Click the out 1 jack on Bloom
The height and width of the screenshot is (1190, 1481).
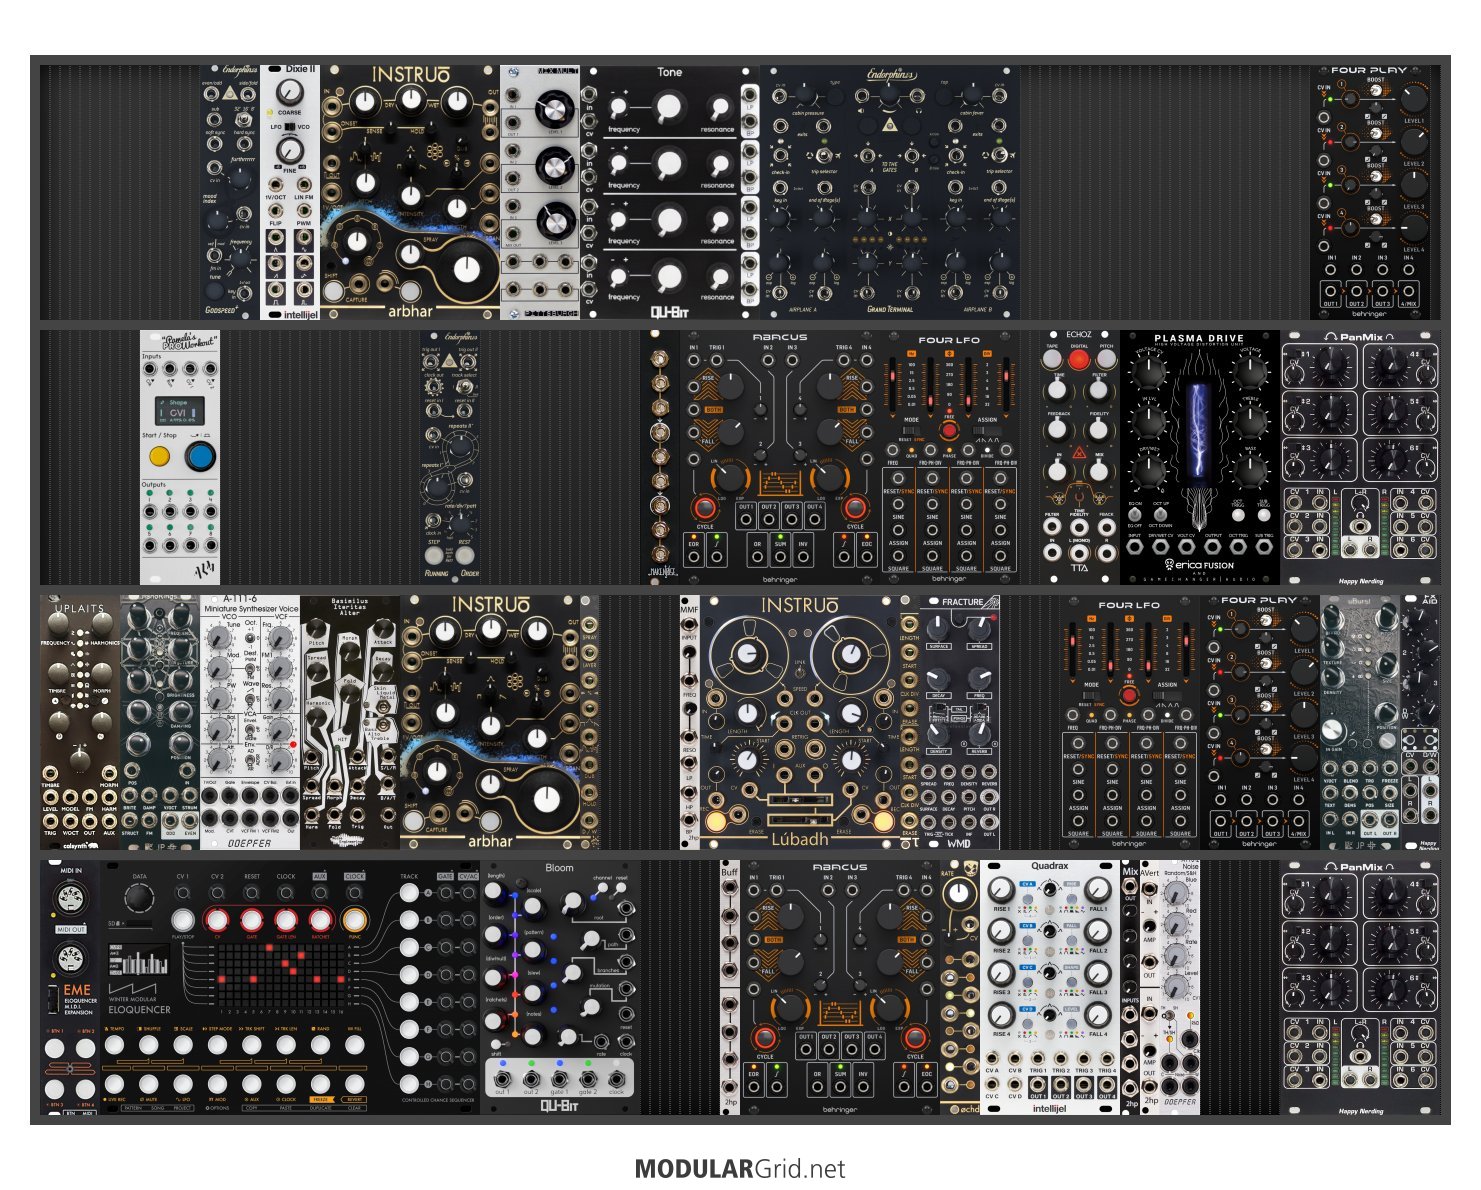coord(501,1079)
